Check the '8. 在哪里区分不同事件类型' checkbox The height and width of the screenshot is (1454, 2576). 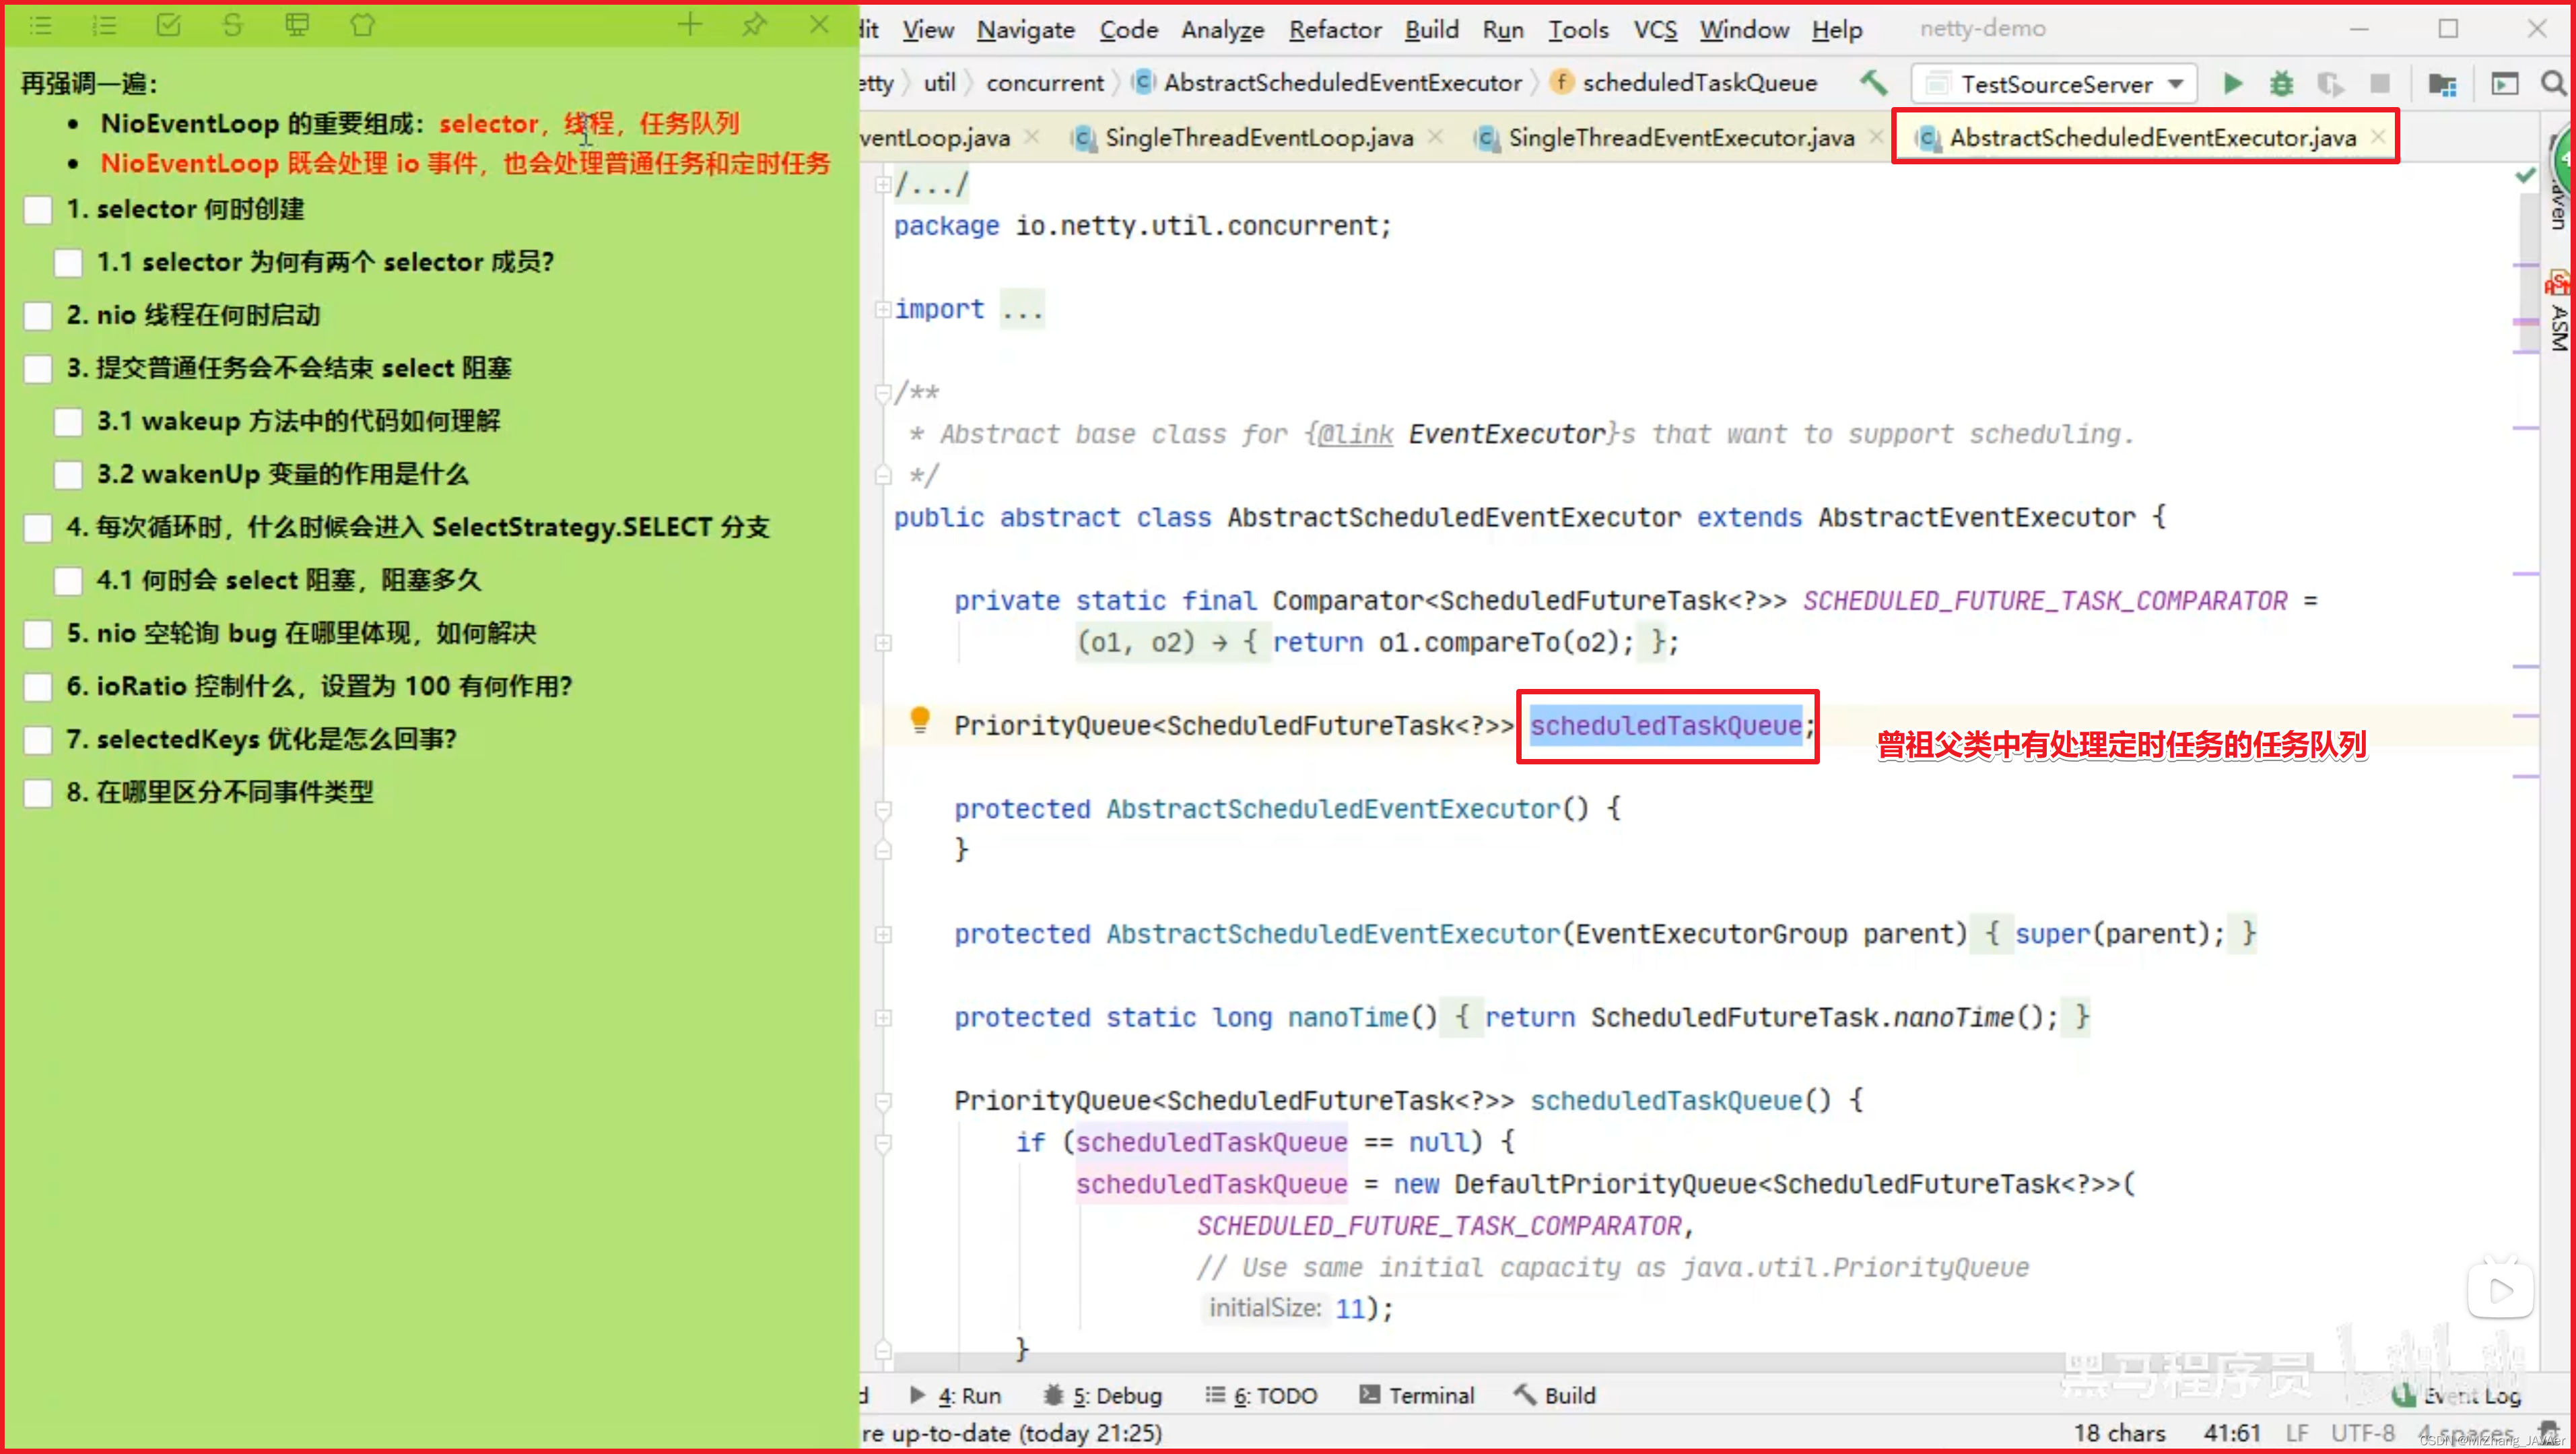click(x=38, y=793)
